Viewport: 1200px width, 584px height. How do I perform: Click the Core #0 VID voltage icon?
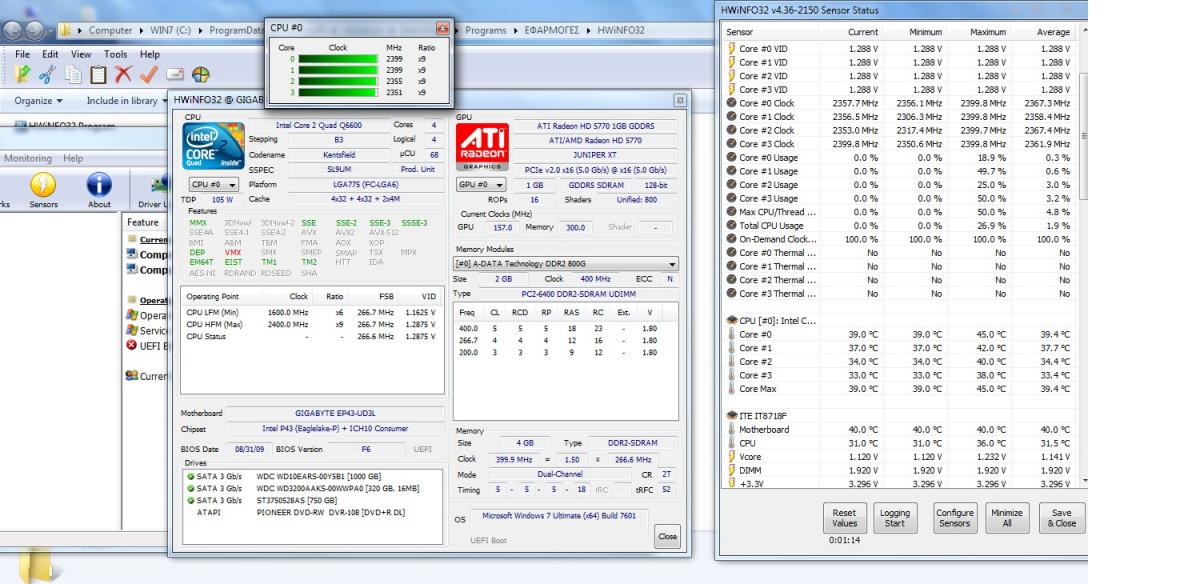(731, 47)
